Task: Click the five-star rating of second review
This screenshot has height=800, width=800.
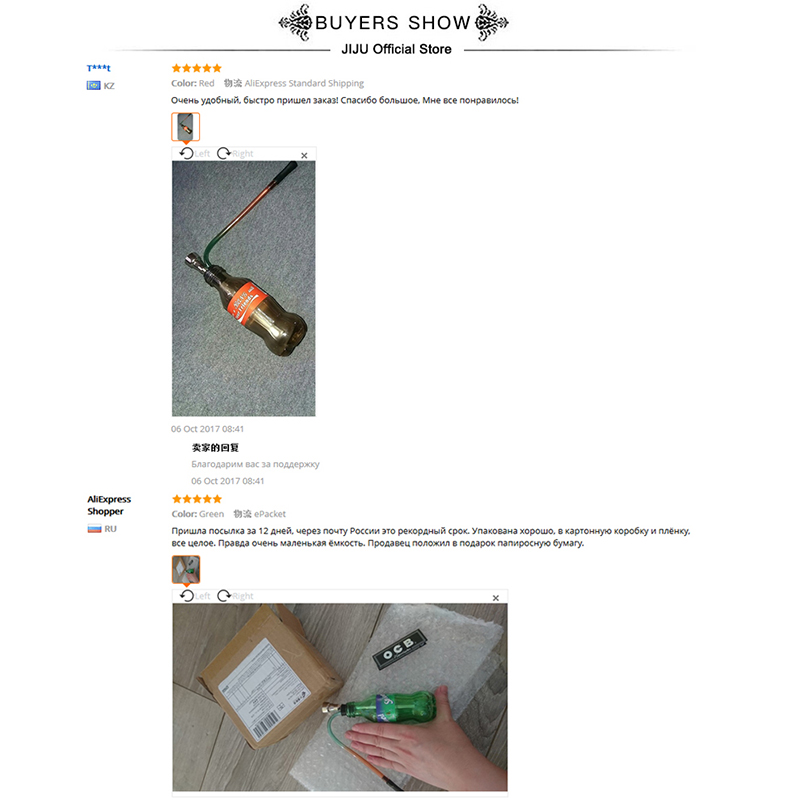Action: click(x=197, y=499)
